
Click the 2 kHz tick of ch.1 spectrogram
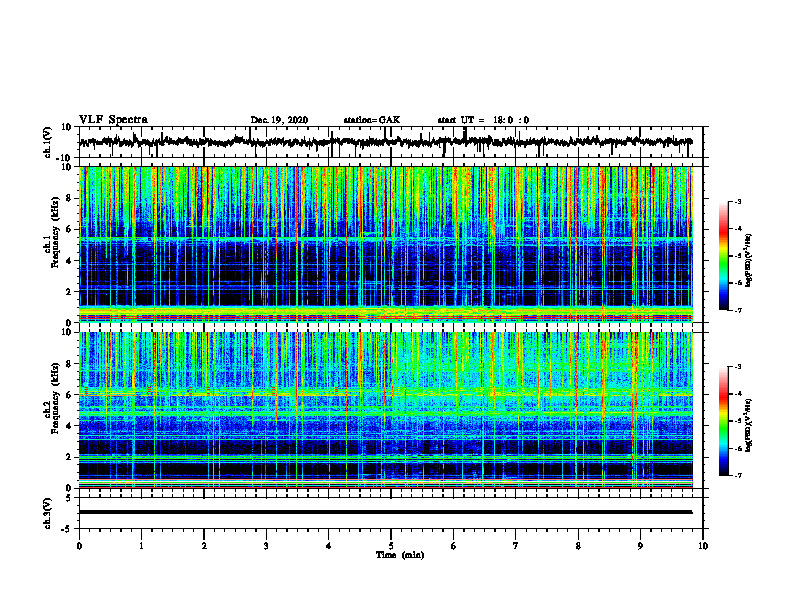coord(70,292)
